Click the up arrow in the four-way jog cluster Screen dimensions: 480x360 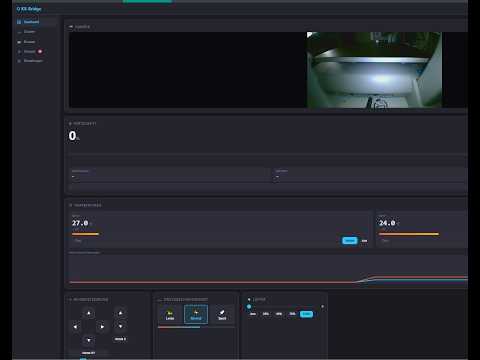click(x=89, y=313)
